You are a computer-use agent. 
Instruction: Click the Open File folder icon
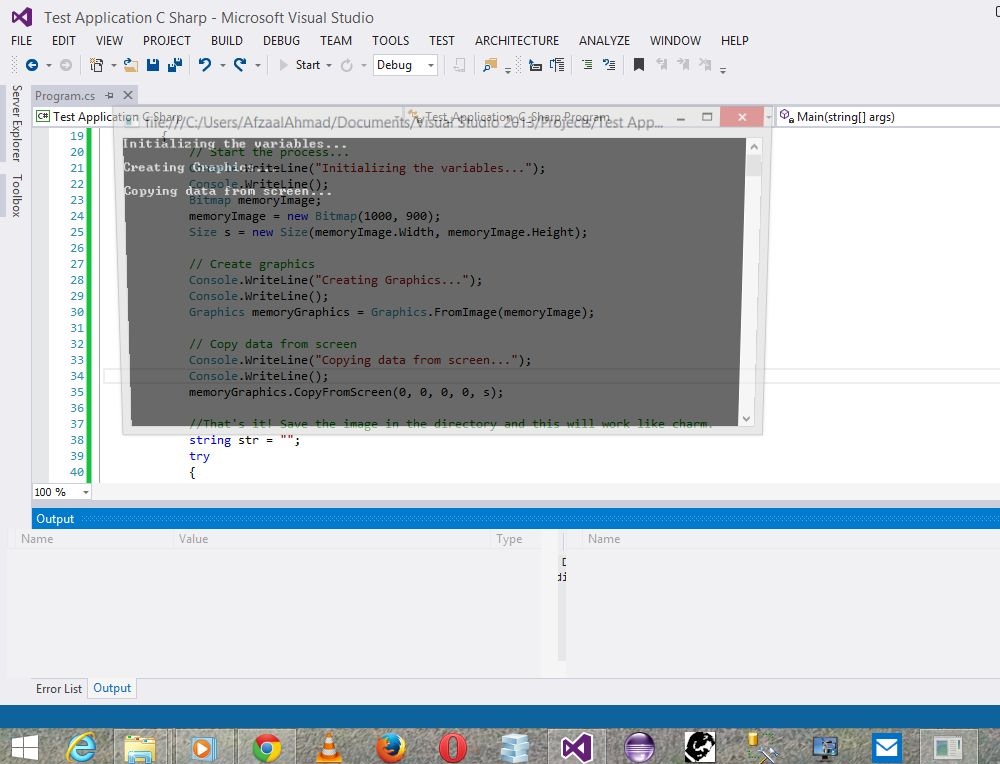130,65
